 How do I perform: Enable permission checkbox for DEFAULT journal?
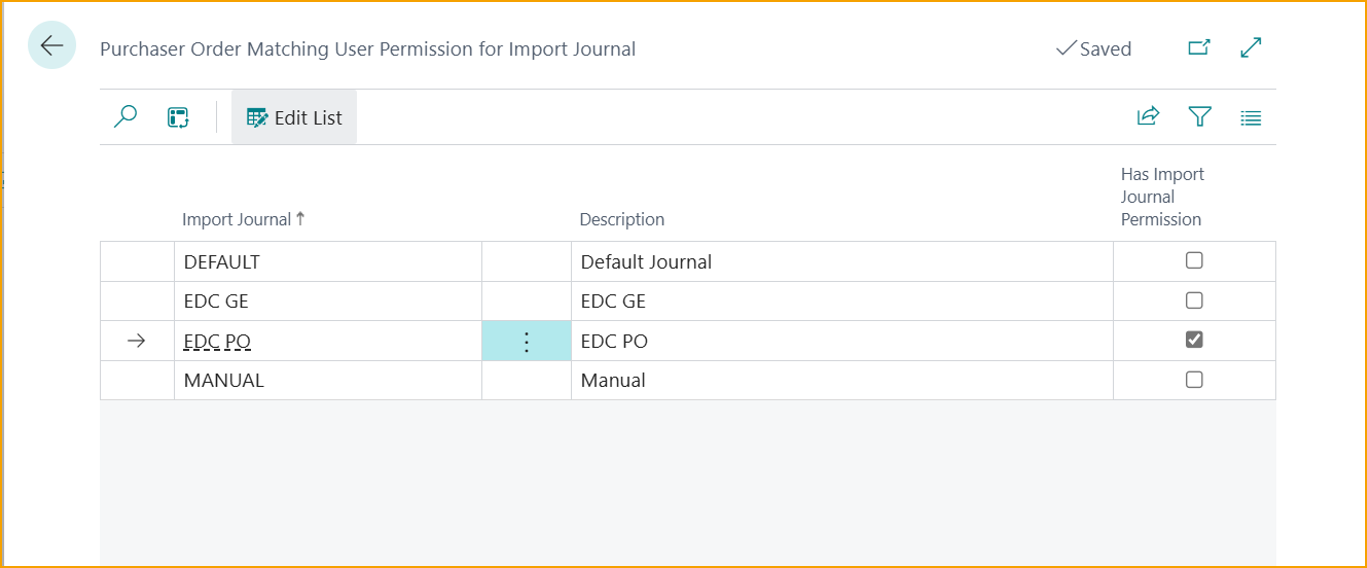[x=1194, y=261]
